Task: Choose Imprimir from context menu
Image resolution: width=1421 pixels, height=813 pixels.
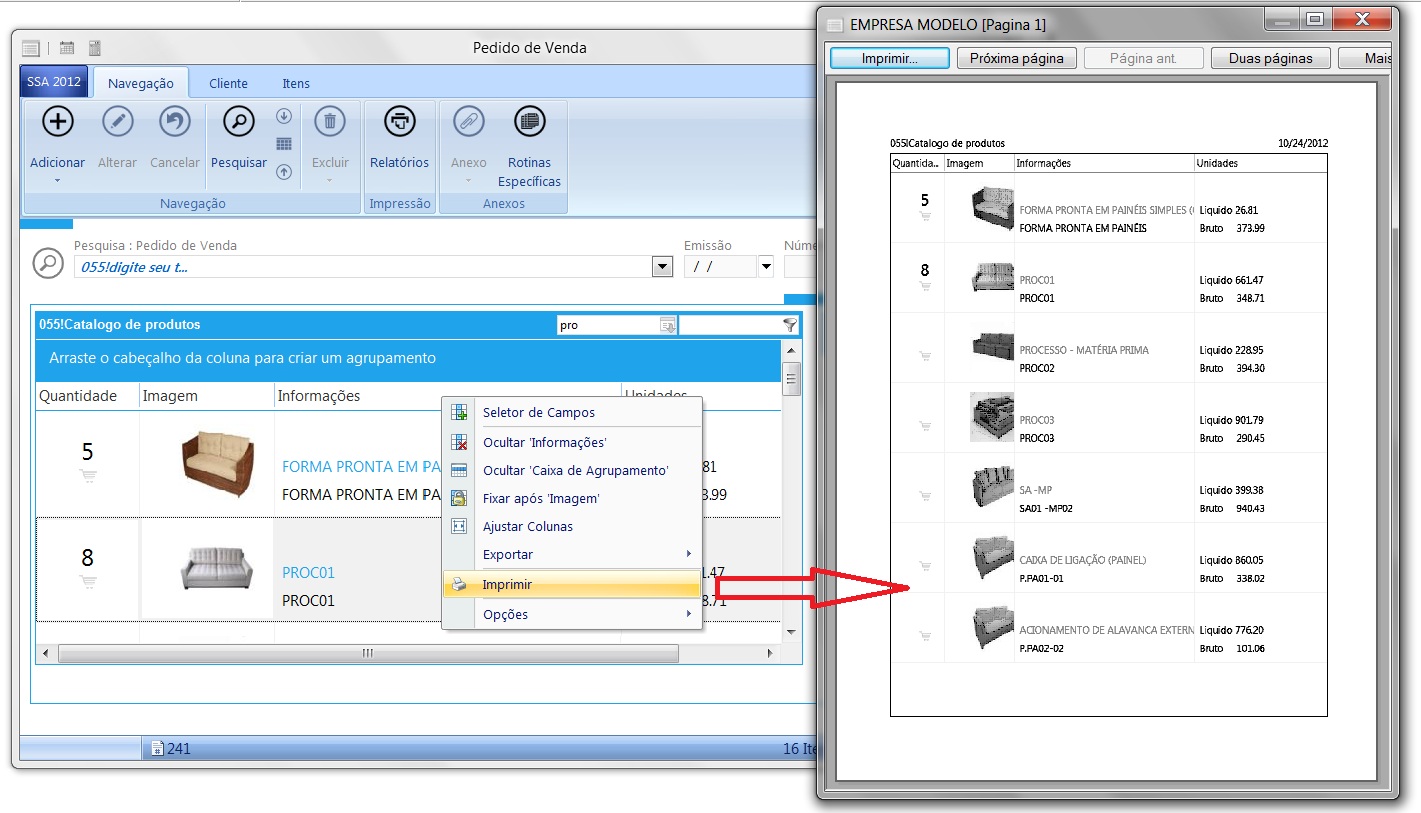Action: tap(572, 584)
